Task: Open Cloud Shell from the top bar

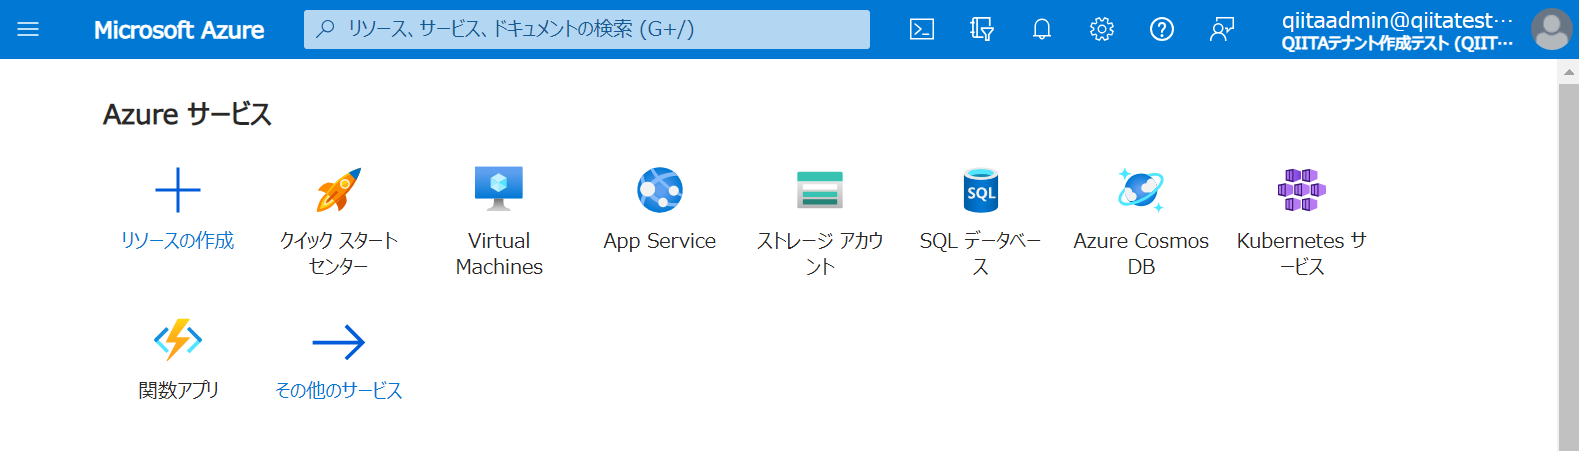Action: [x=922, y=29]
